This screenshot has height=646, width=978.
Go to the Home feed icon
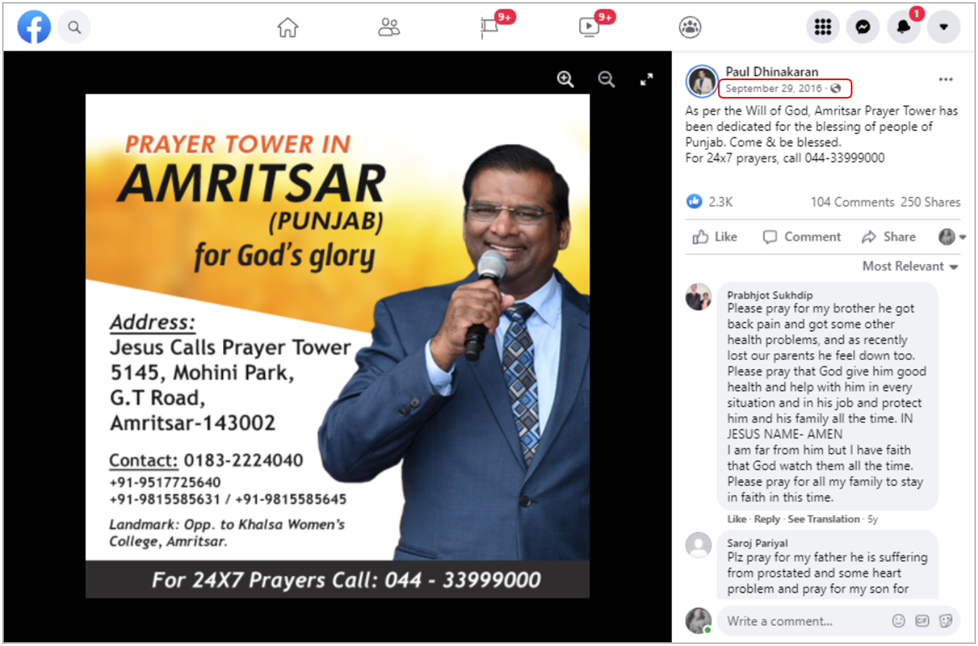click(x=288, y=27)
